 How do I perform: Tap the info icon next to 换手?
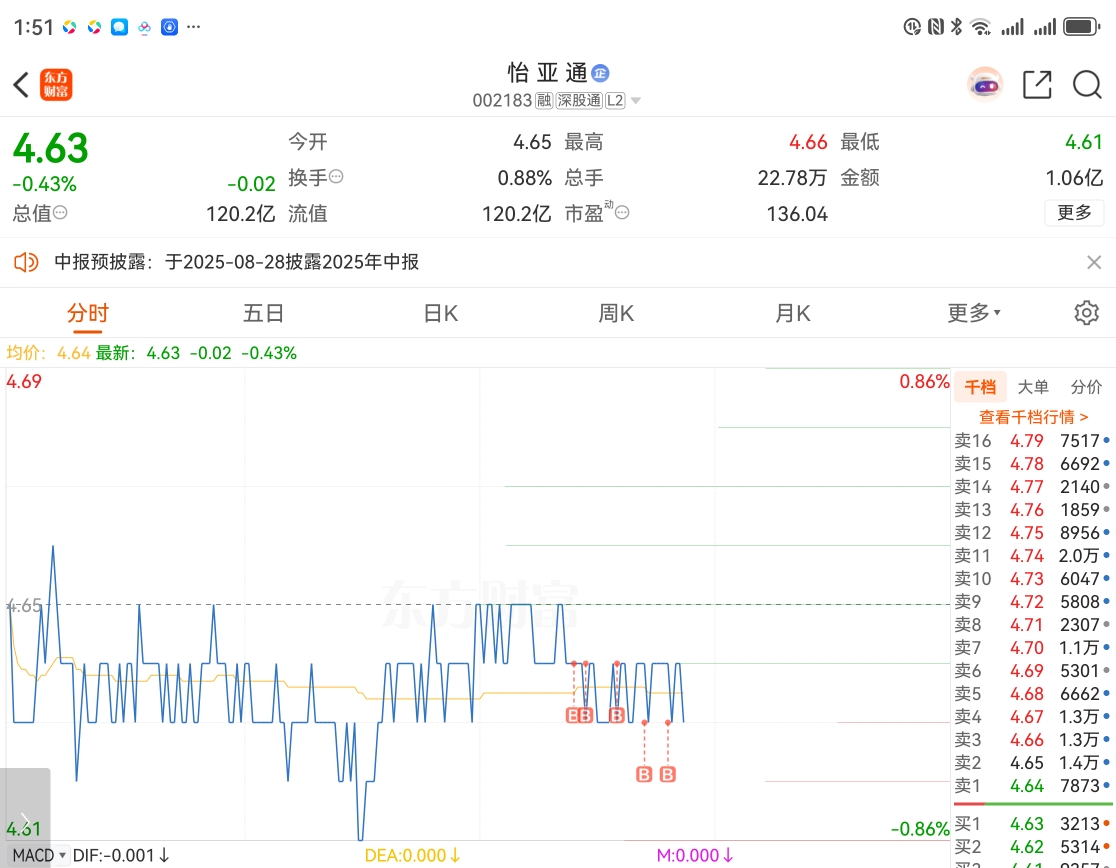tap(336, 176)
